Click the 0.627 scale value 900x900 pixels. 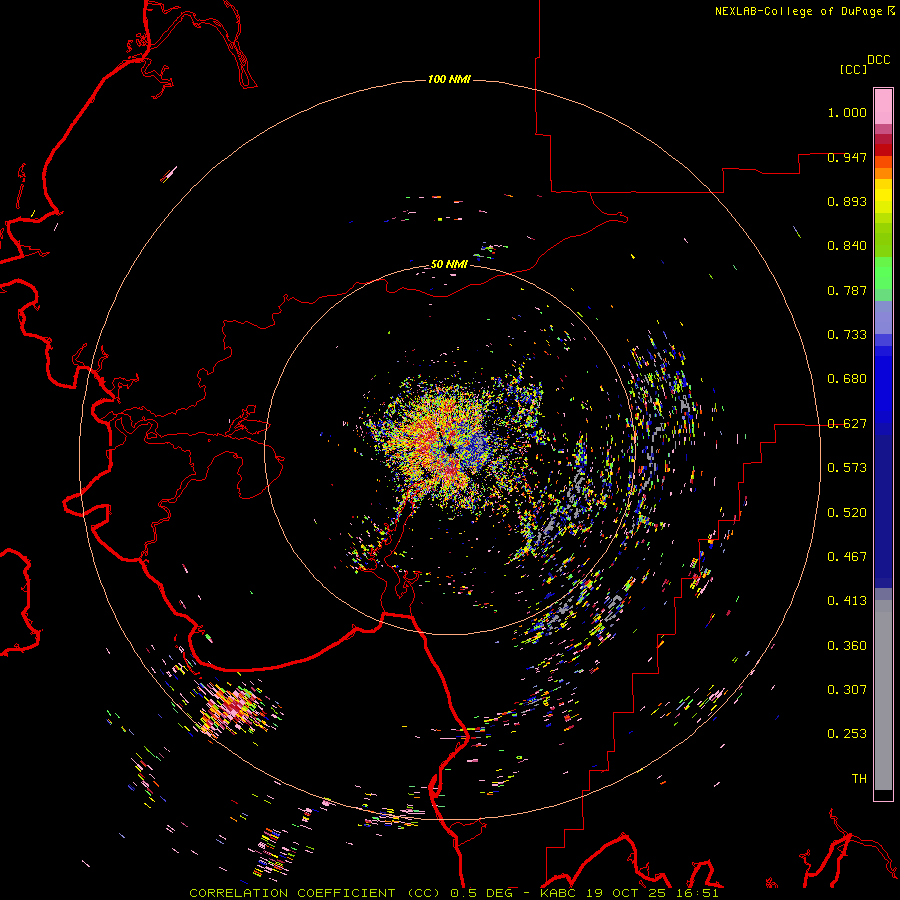click(x=847, y=424)
